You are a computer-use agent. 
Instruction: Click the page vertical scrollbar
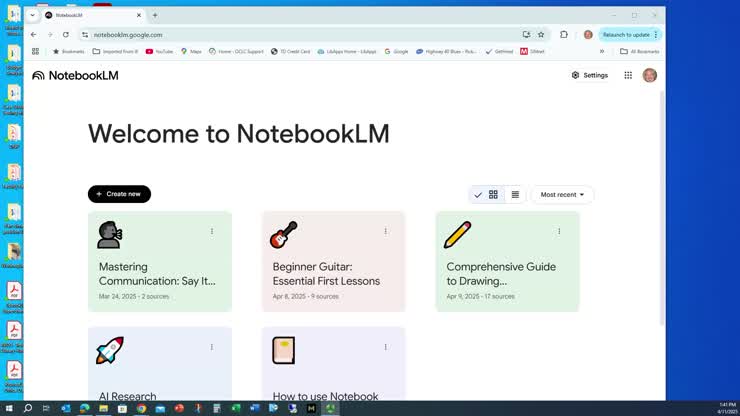662,208
